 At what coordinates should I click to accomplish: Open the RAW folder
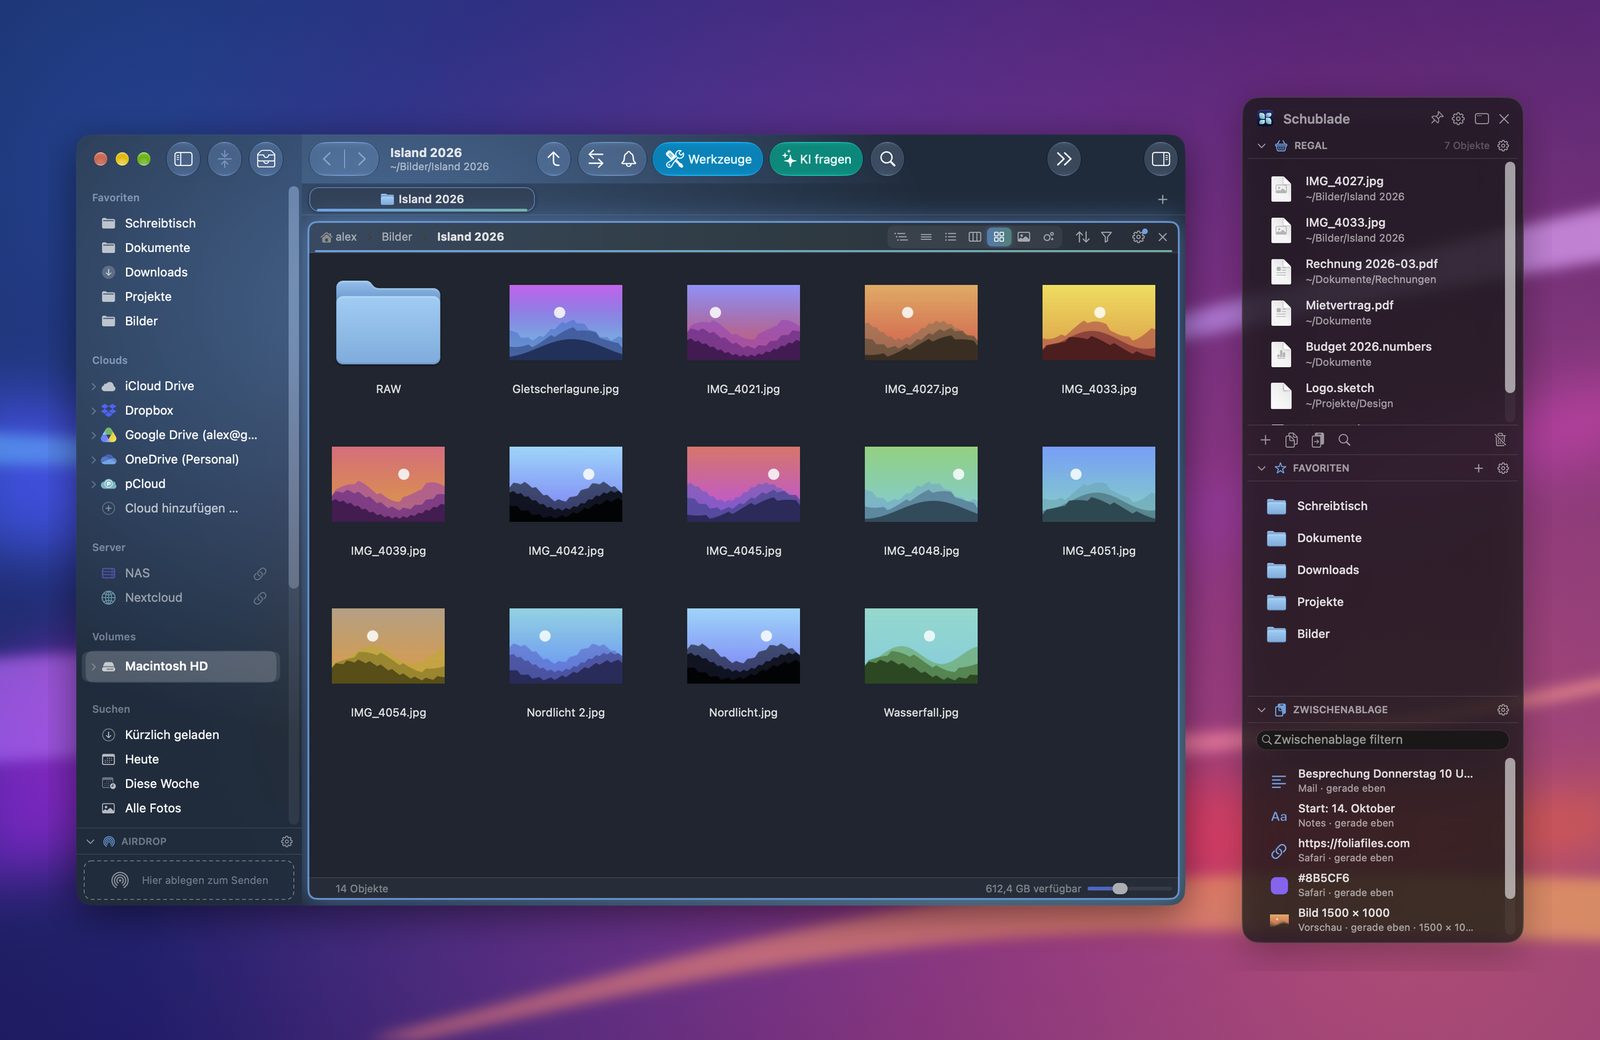(x=388, y=323)
